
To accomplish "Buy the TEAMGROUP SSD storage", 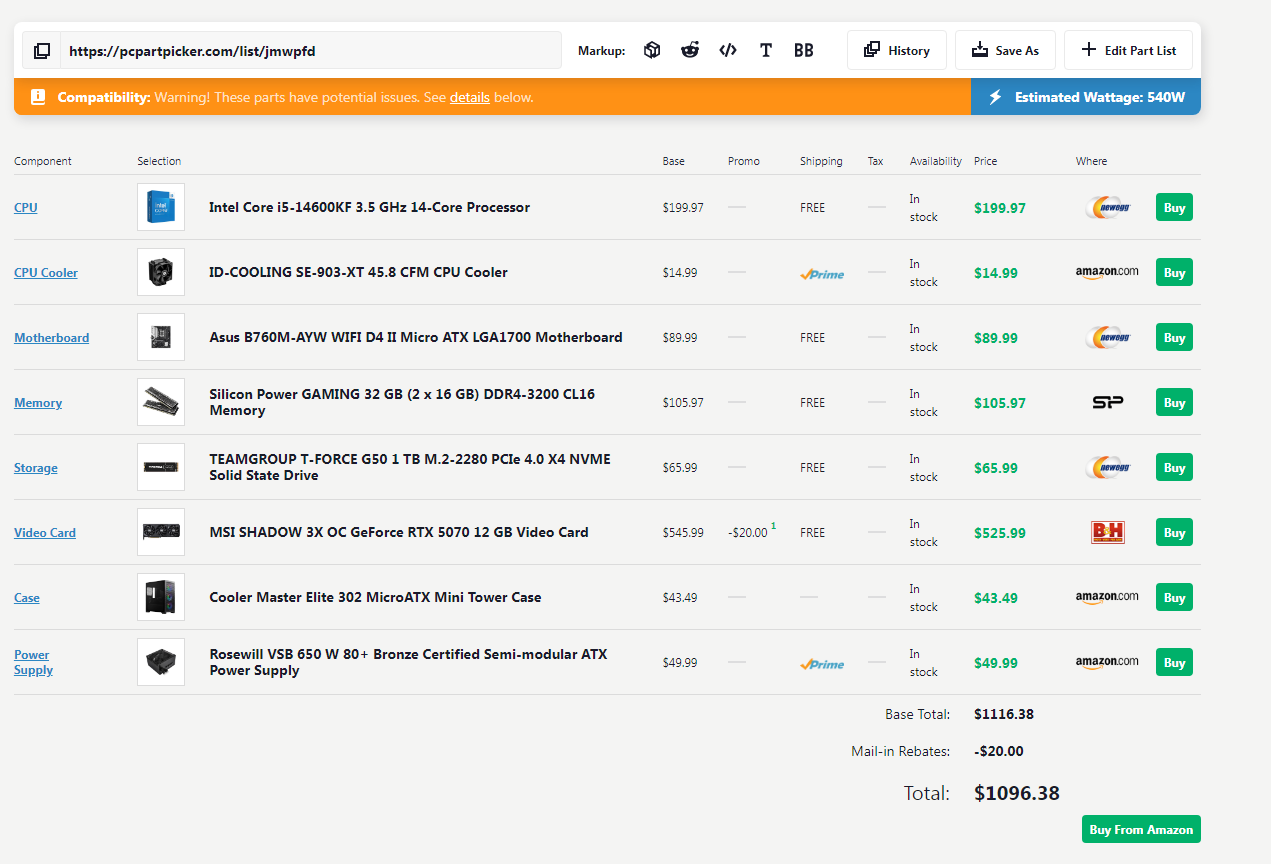I will 1174,468.
